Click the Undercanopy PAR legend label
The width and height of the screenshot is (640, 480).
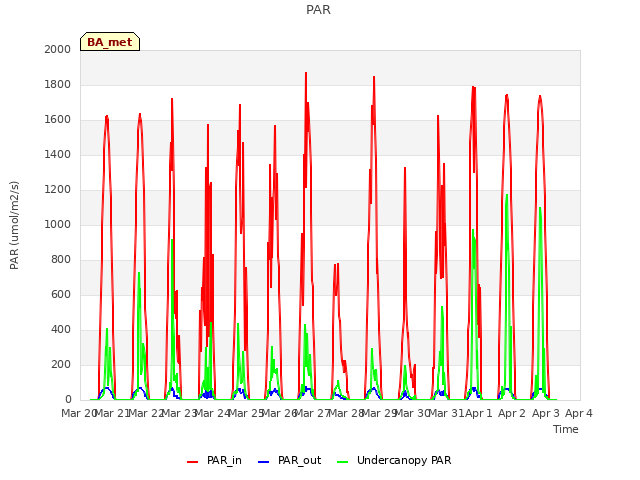[x=404, y=460]
